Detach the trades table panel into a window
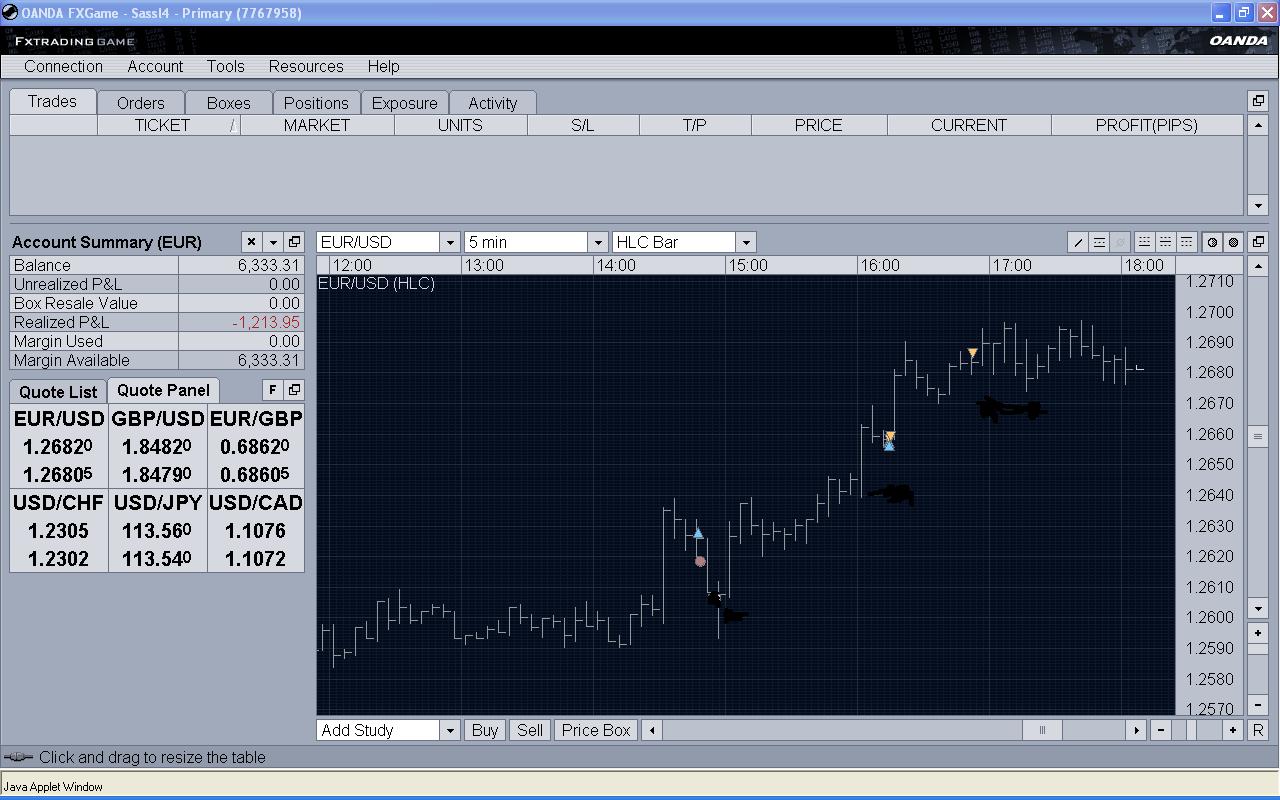The image size is (1280, 800). (x=1258, y=101)
